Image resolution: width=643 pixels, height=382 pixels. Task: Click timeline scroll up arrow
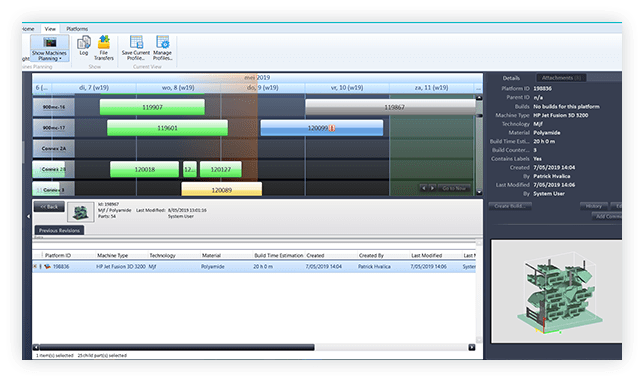tap(479, 98)
